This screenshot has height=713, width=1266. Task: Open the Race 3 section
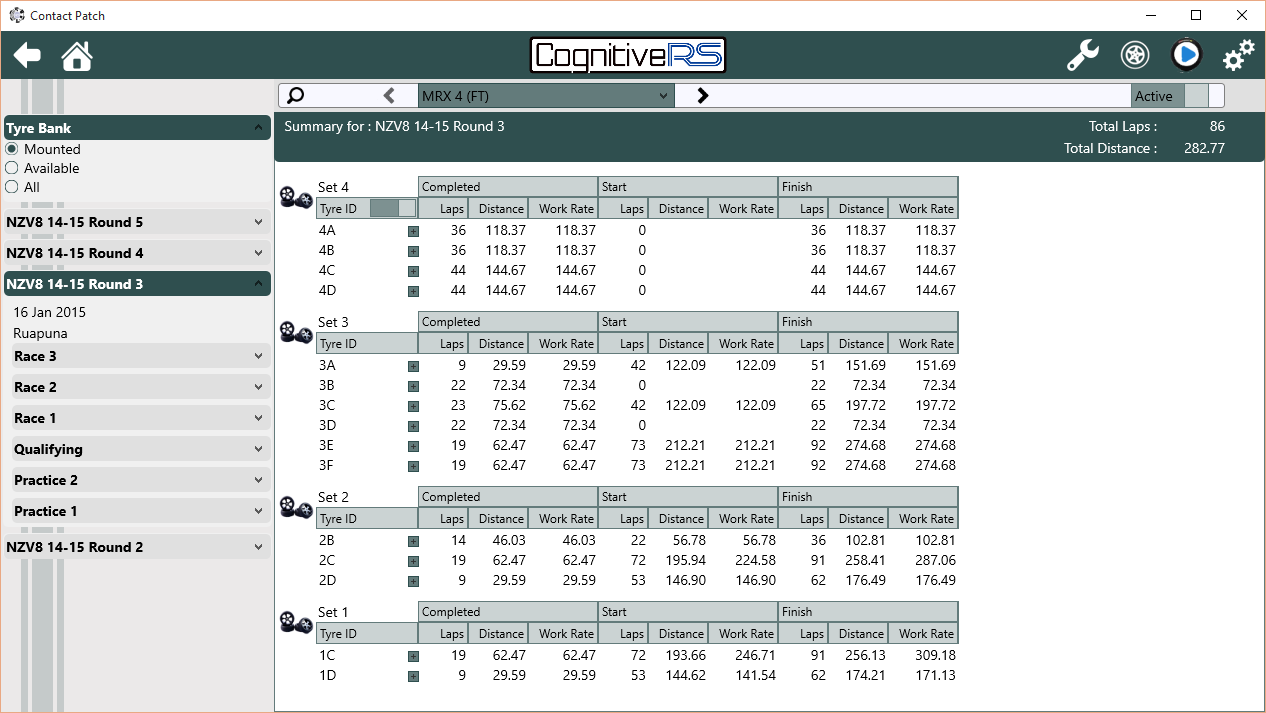click(x=140, y=356)
